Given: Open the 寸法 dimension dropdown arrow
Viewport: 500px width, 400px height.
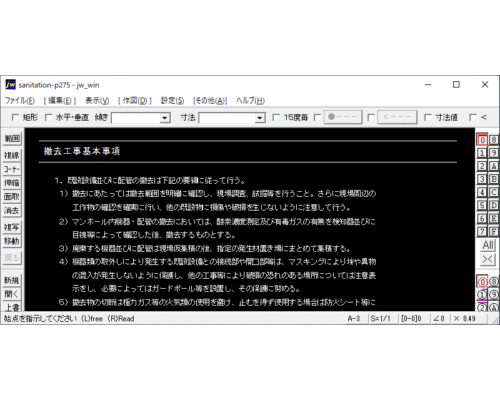Looking at the screenshot, I should [x=260, y=118].
